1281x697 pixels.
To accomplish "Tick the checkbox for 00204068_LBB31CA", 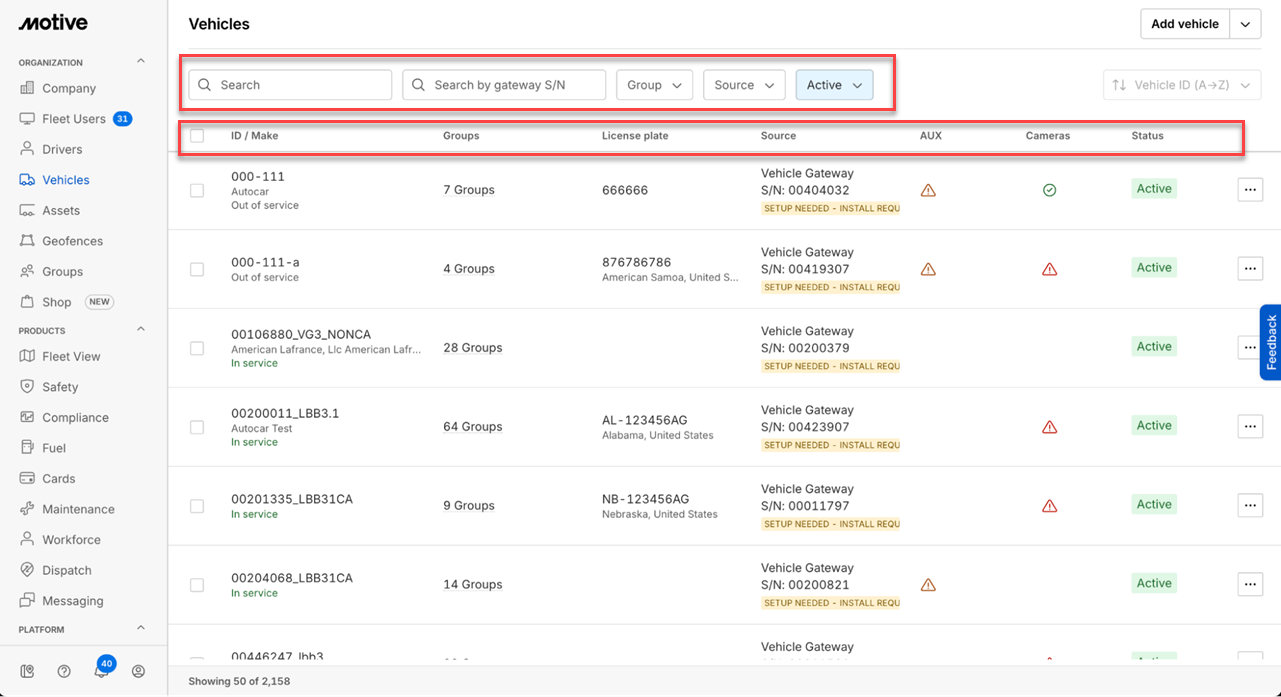I will tap(197, 585).
